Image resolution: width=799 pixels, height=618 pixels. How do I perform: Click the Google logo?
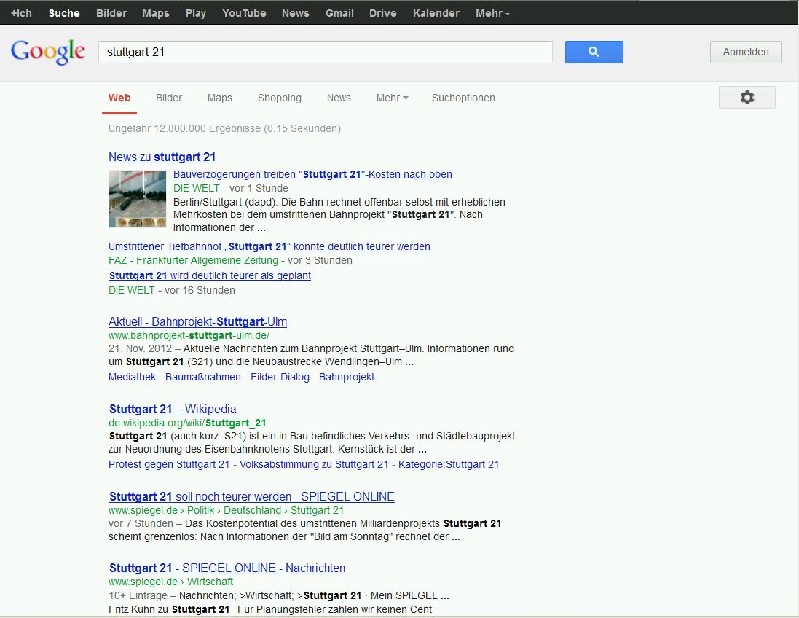point(47,52)
